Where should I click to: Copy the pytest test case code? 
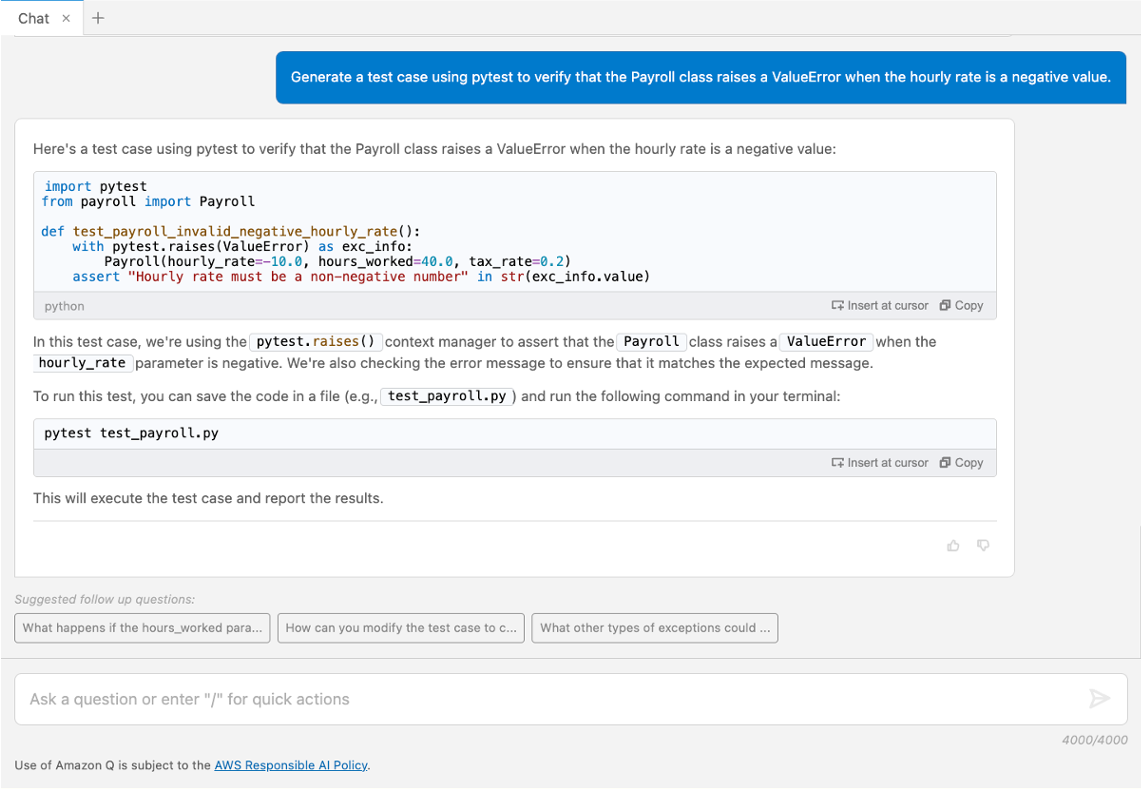coord(960,305)
